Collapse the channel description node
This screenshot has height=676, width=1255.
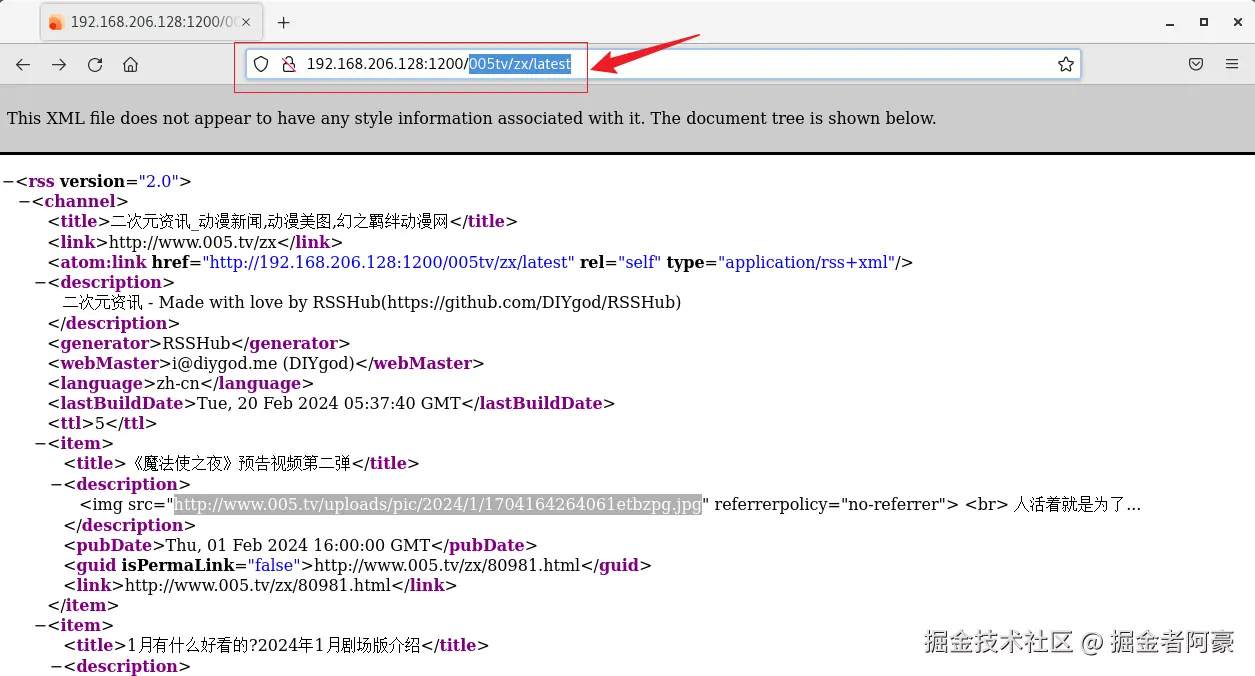point(40,283)
